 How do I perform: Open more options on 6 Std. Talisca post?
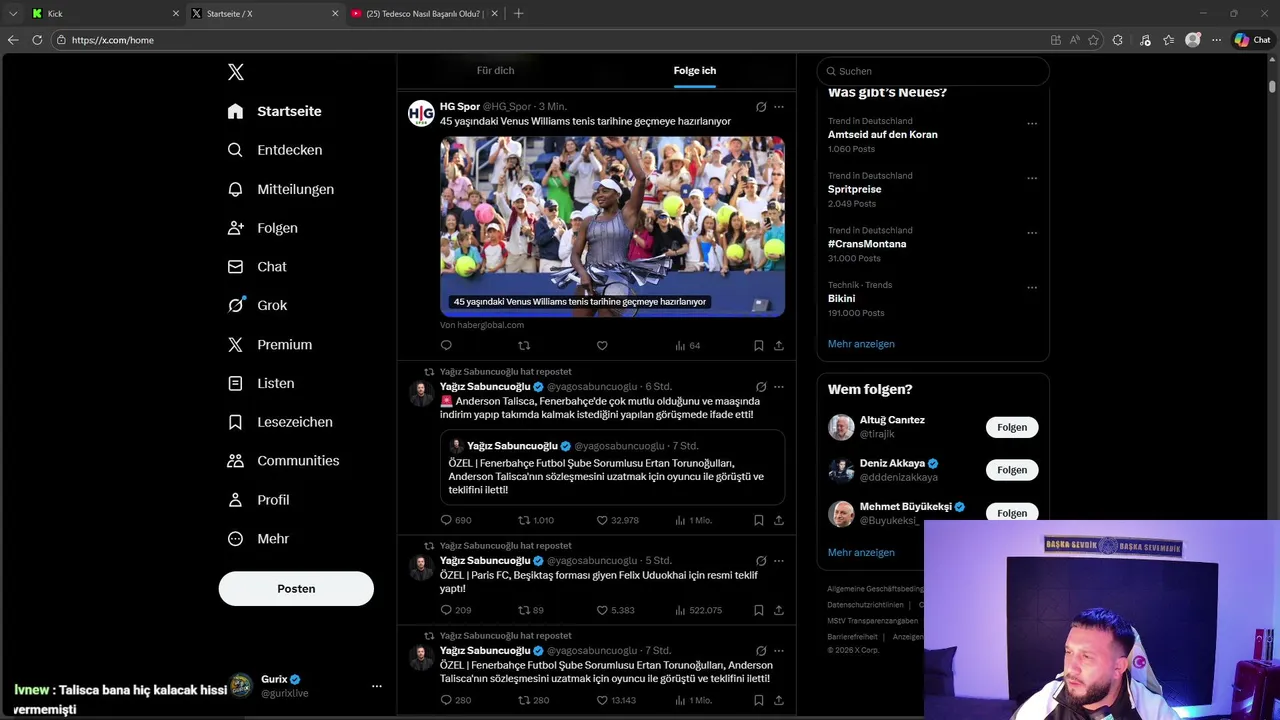click(x=779, y=387)
